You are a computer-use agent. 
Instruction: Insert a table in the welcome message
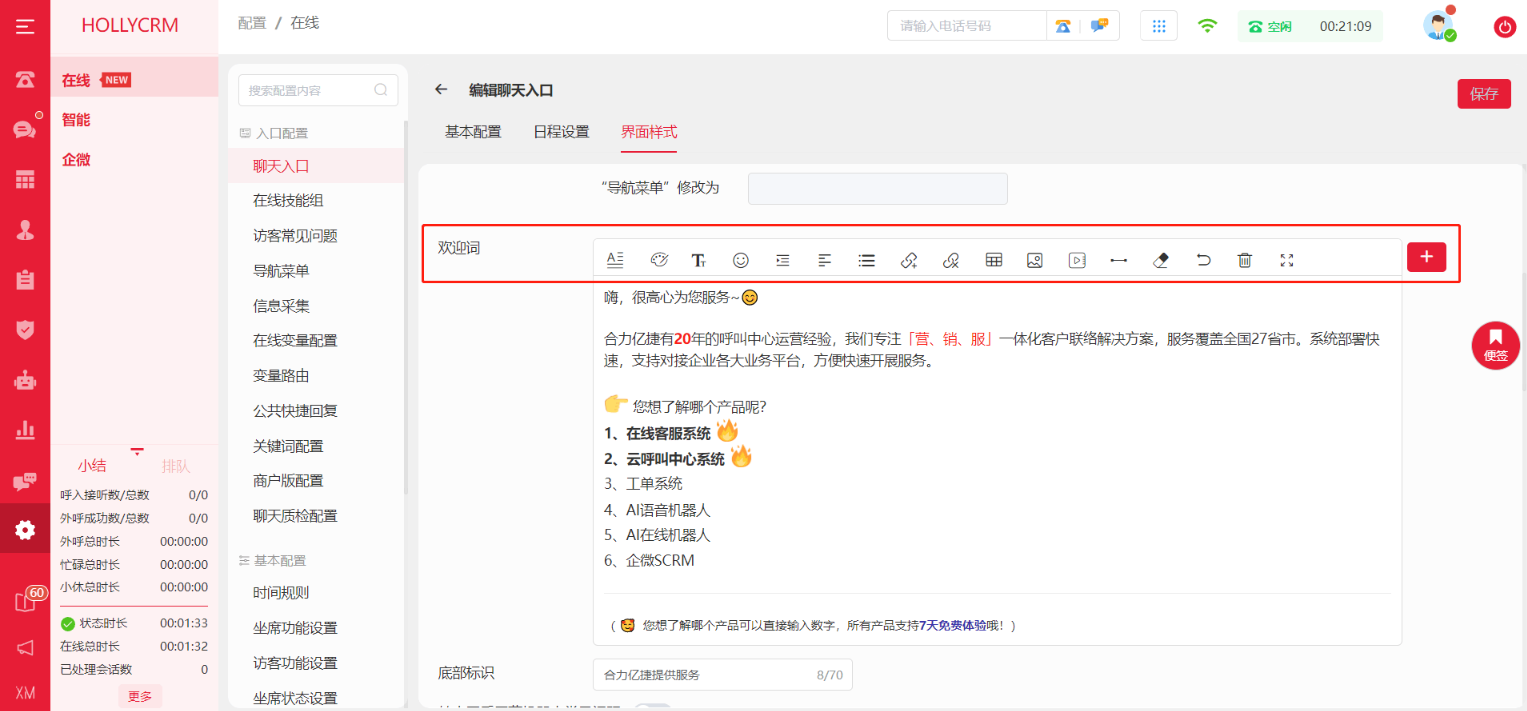tap(994, 260)
